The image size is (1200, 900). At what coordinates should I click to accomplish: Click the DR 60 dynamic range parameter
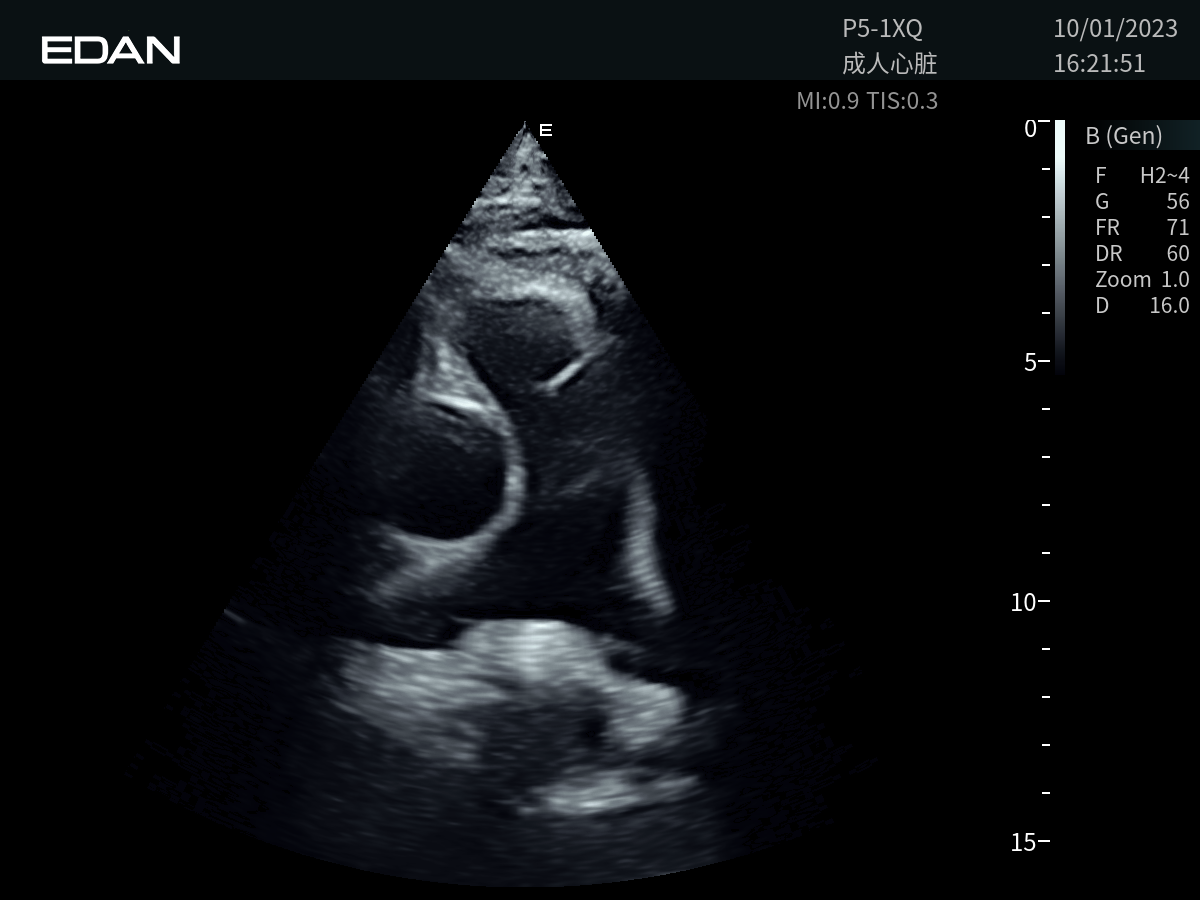pyautogui.click(x=1142, y=254)
